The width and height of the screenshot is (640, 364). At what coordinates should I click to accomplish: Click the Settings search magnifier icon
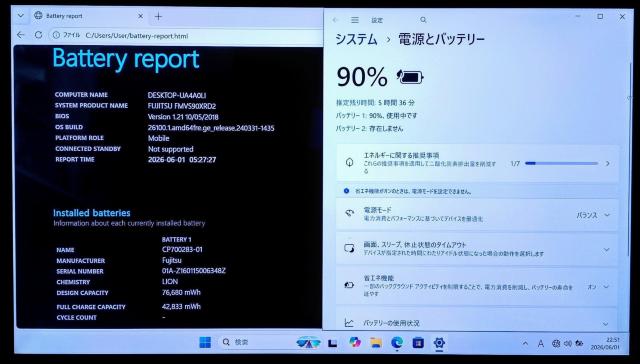coord(423,20)
